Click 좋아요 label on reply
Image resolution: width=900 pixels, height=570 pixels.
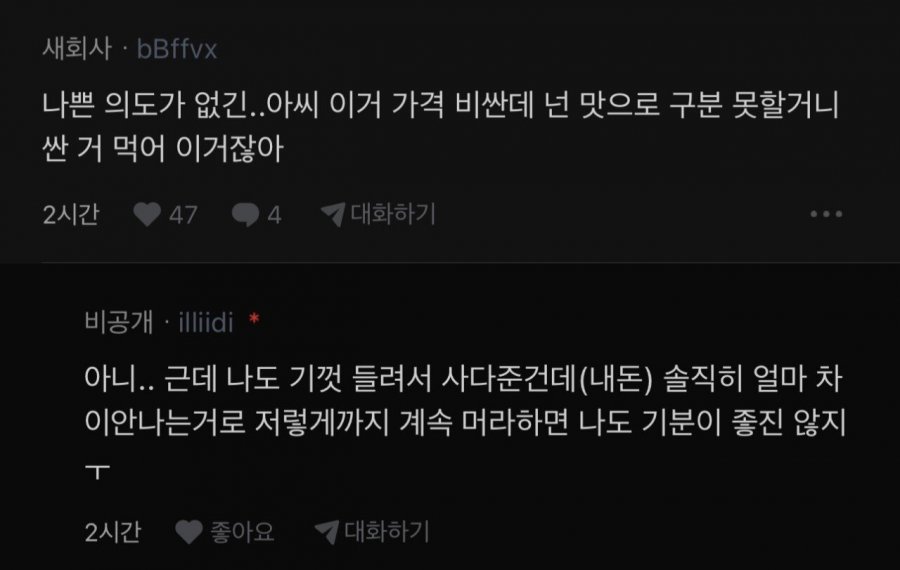click(242, 532)
